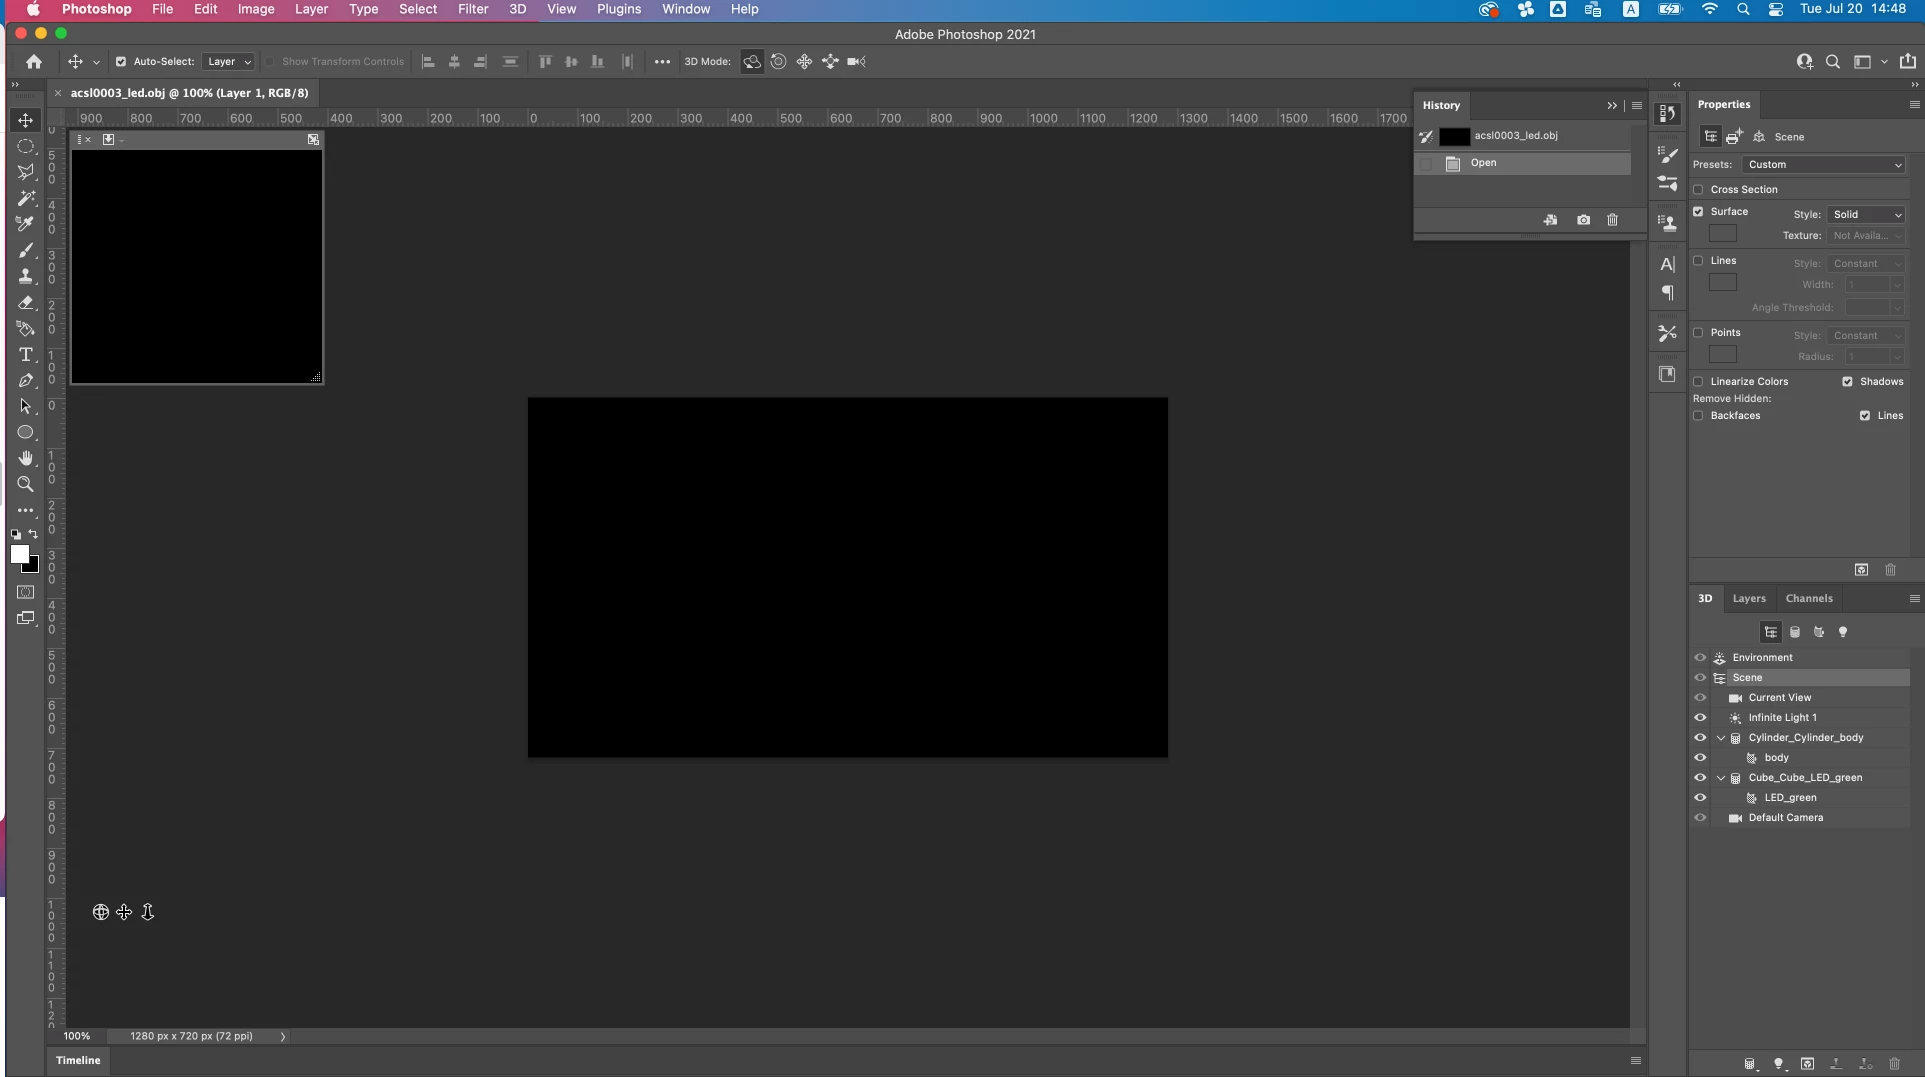The image size is (1925, 1077).
Task: Open the History panel menu
Action: 1637,106
